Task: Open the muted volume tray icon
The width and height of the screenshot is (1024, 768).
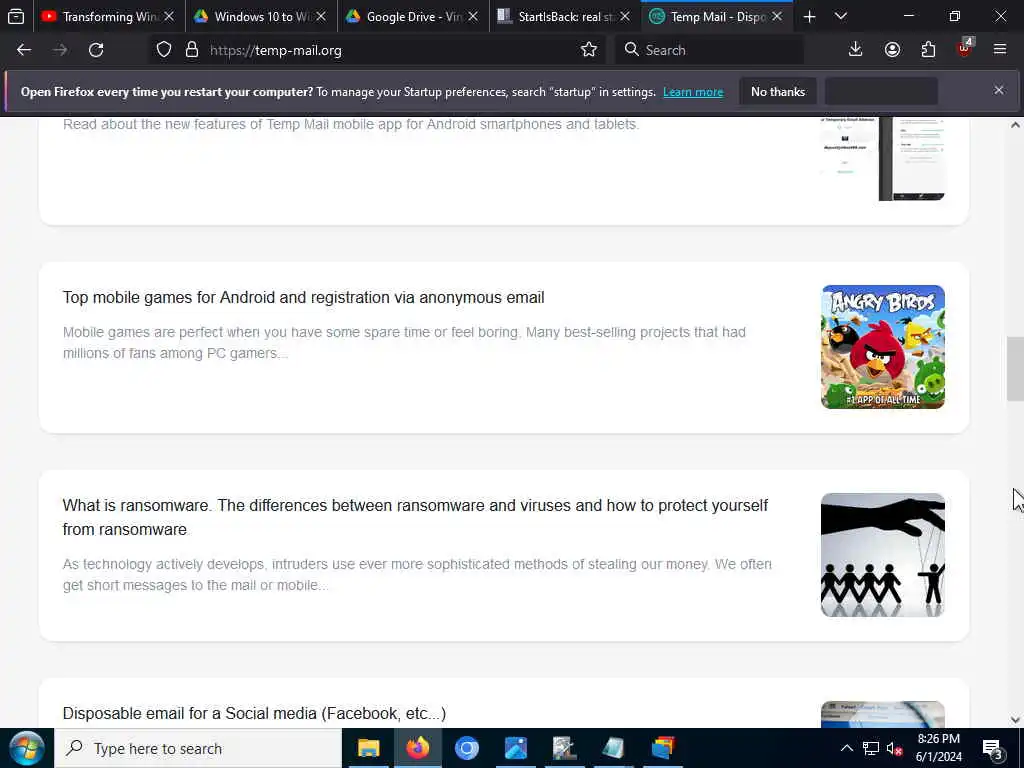Action: (895, 748)
